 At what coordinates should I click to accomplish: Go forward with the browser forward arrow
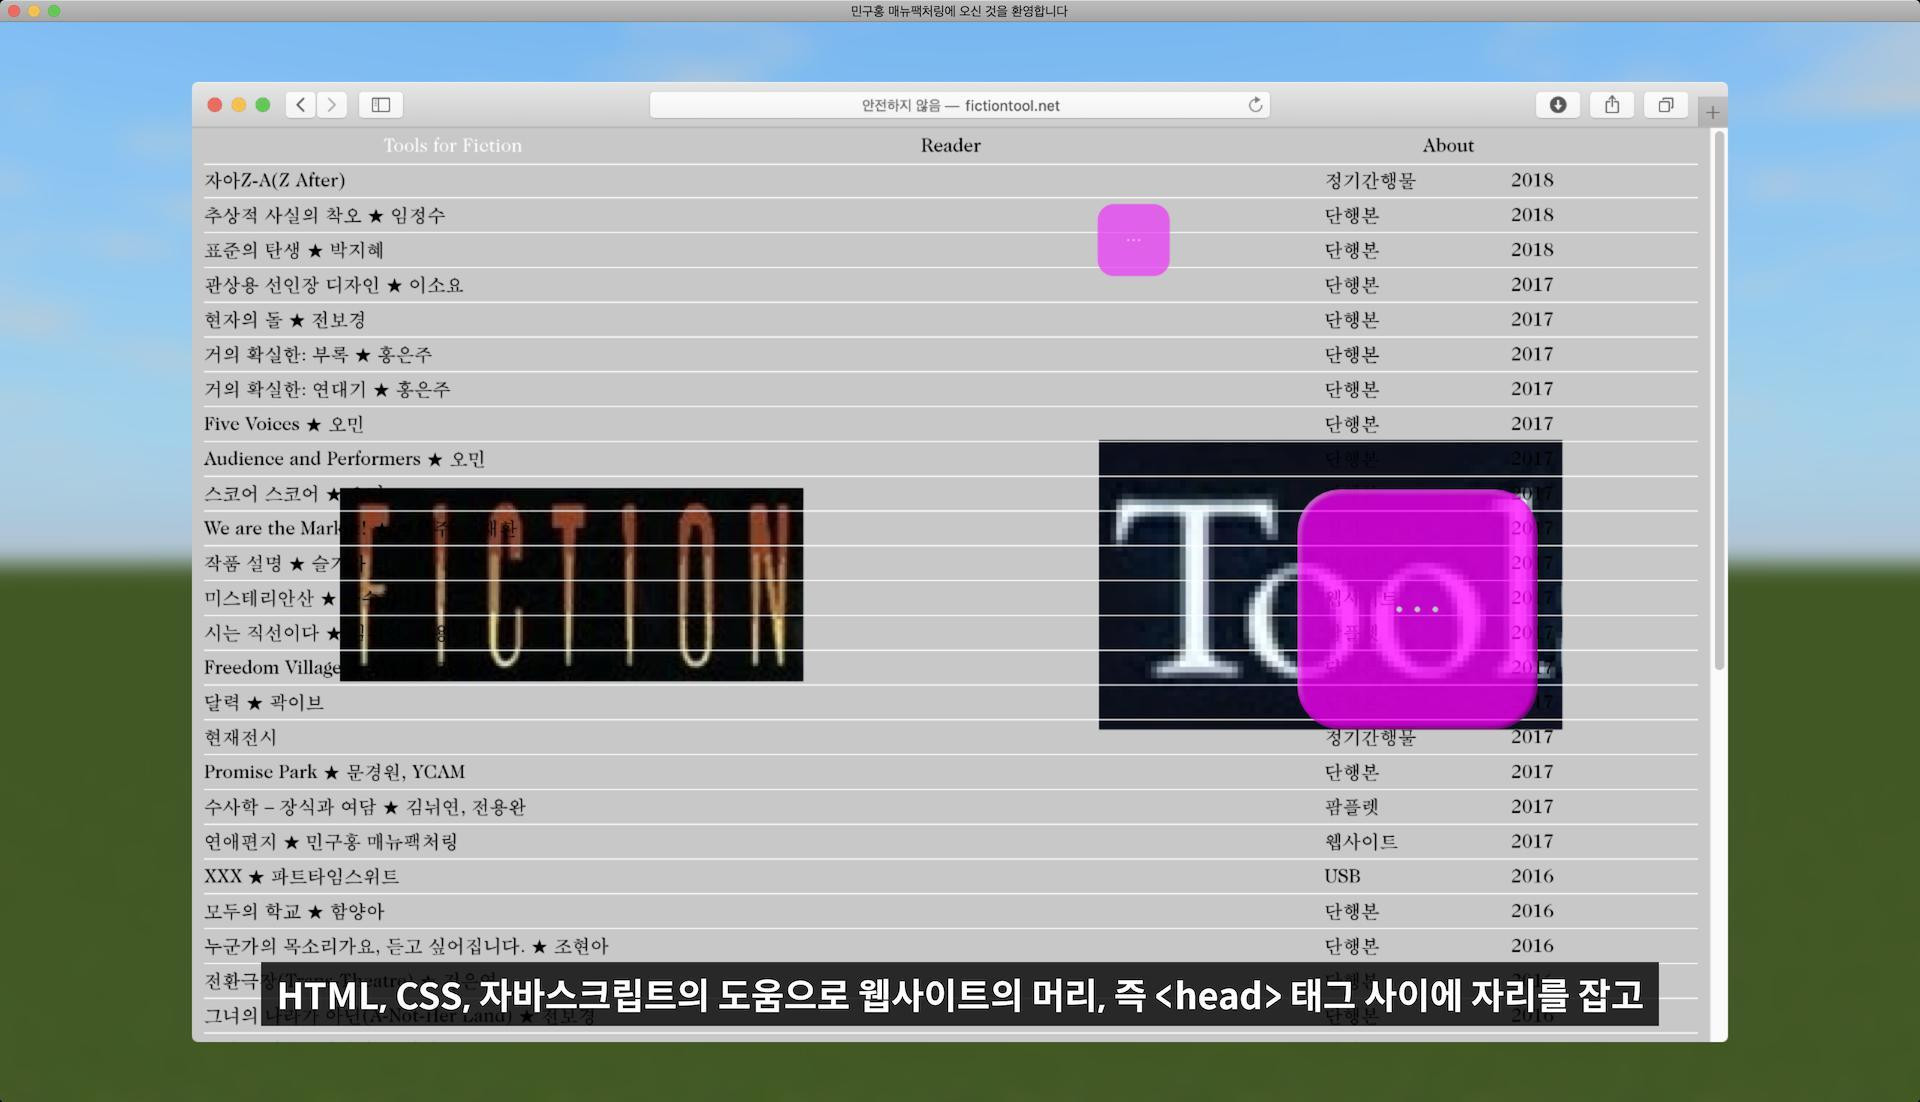(332, 105)
